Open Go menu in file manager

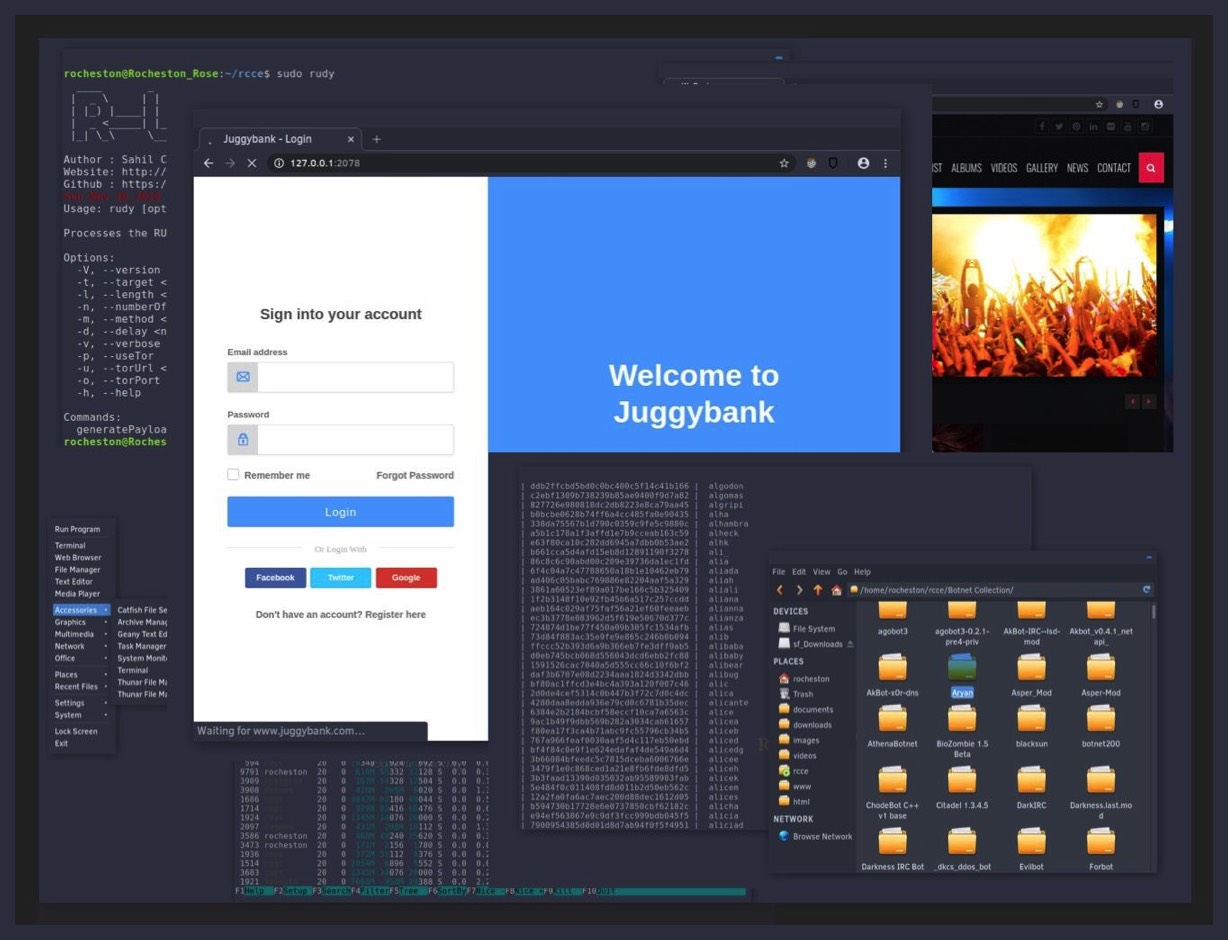point(842,572)
